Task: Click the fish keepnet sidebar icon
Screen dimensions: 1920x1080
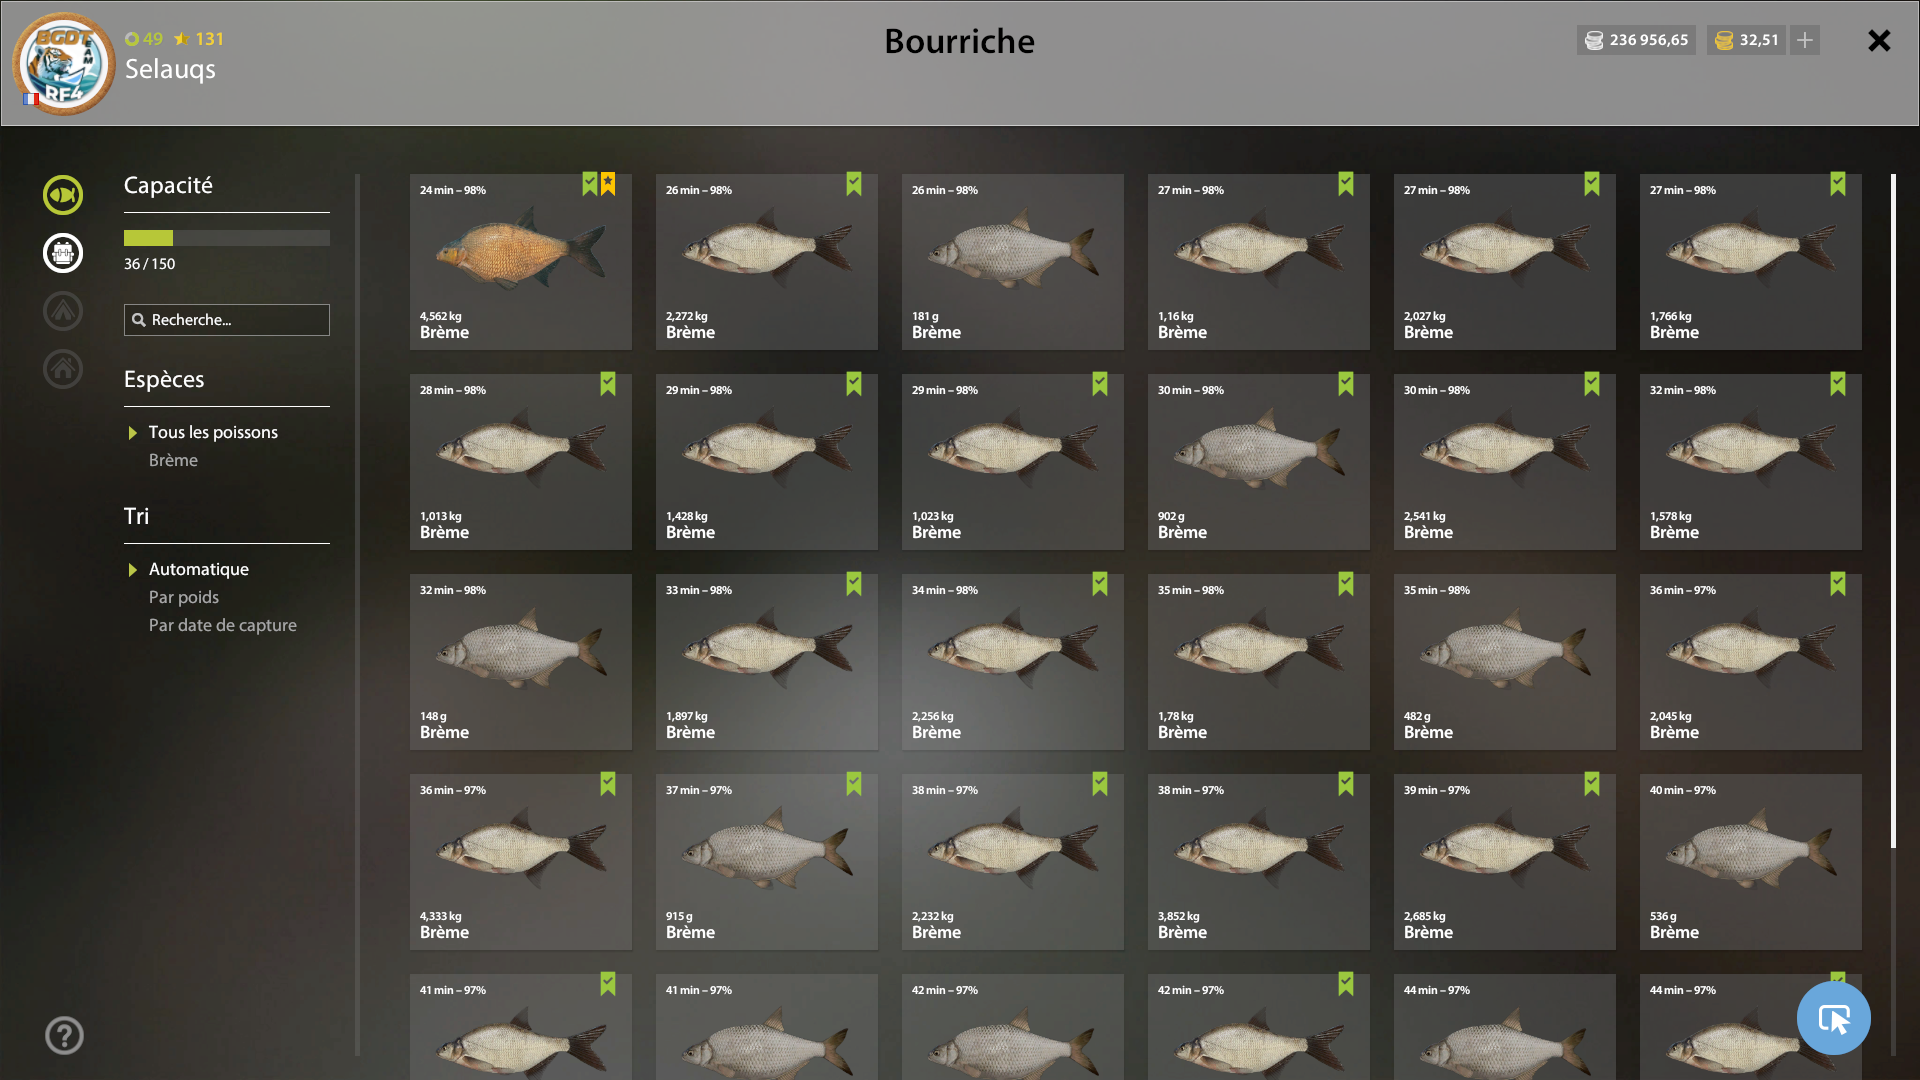Action: click(x=63, y=195)
